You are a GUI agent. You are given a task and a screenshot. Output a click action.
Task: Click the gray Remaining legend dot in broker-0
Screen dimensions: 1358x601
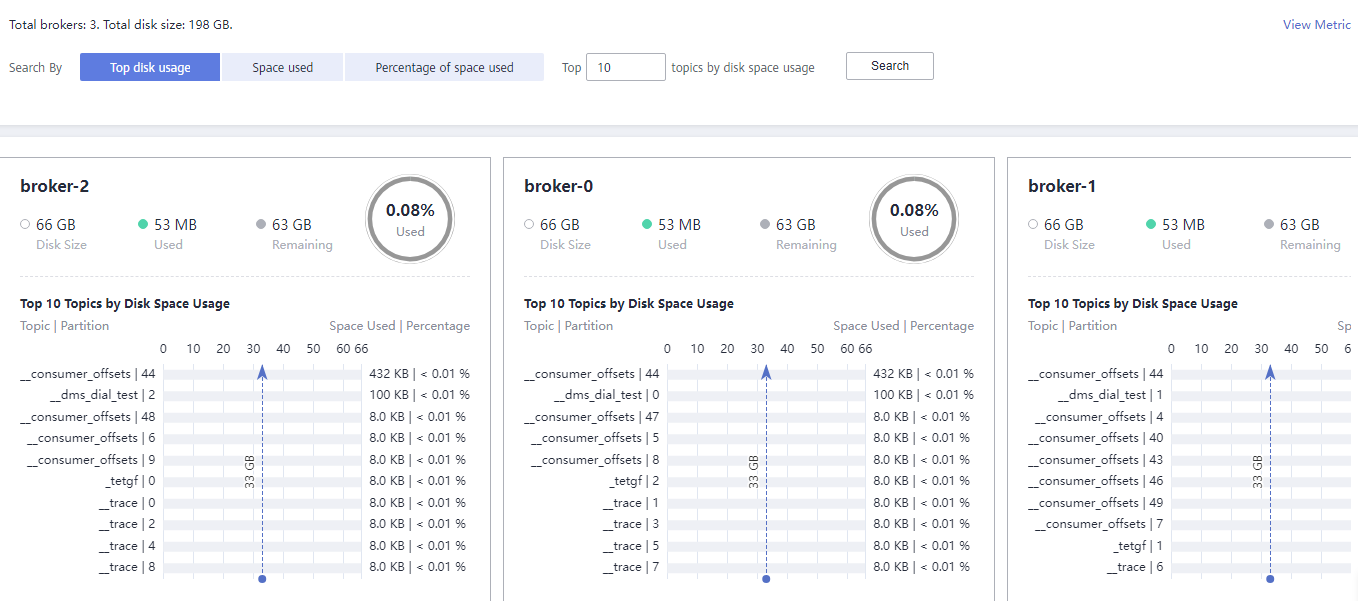tap(765, 225)
